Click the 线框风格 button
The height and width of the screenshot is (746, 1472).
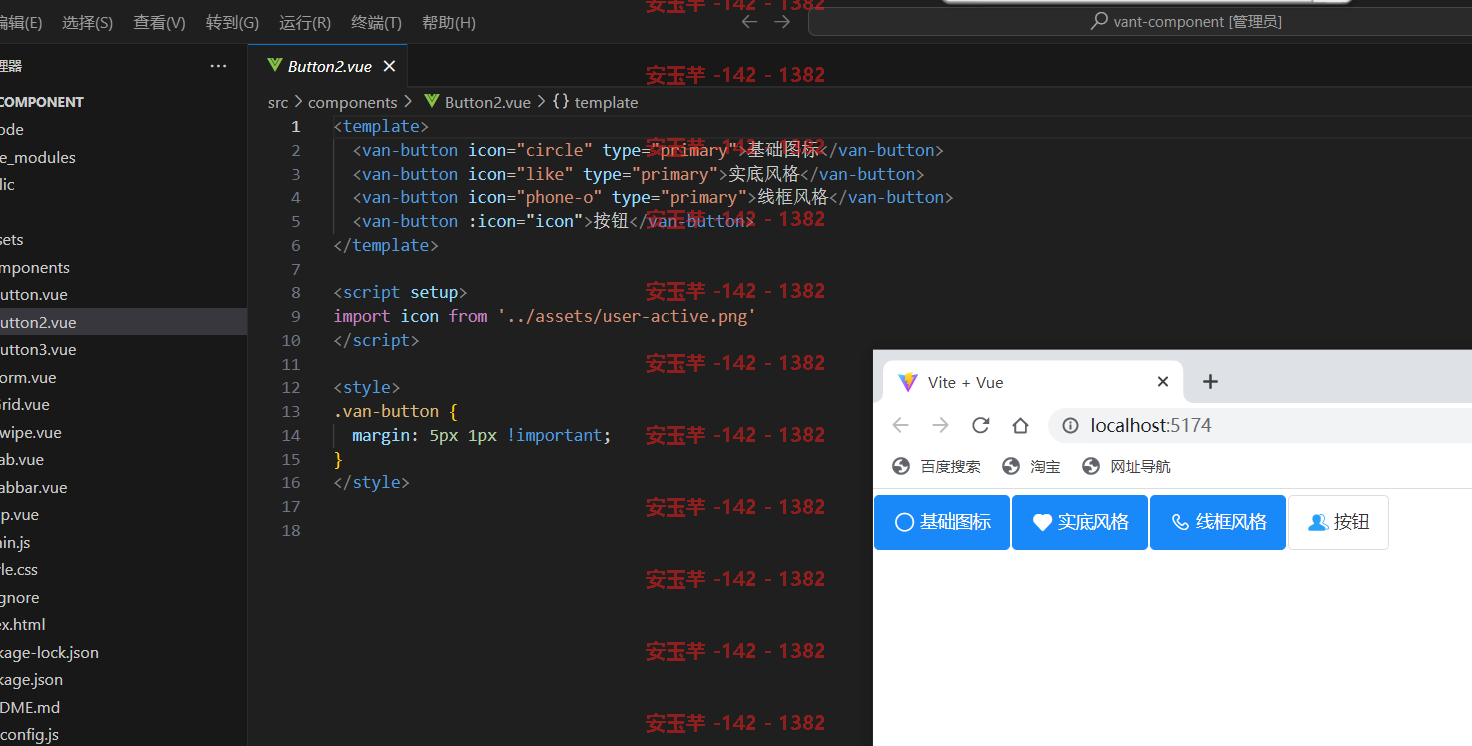coord(1218,522)
